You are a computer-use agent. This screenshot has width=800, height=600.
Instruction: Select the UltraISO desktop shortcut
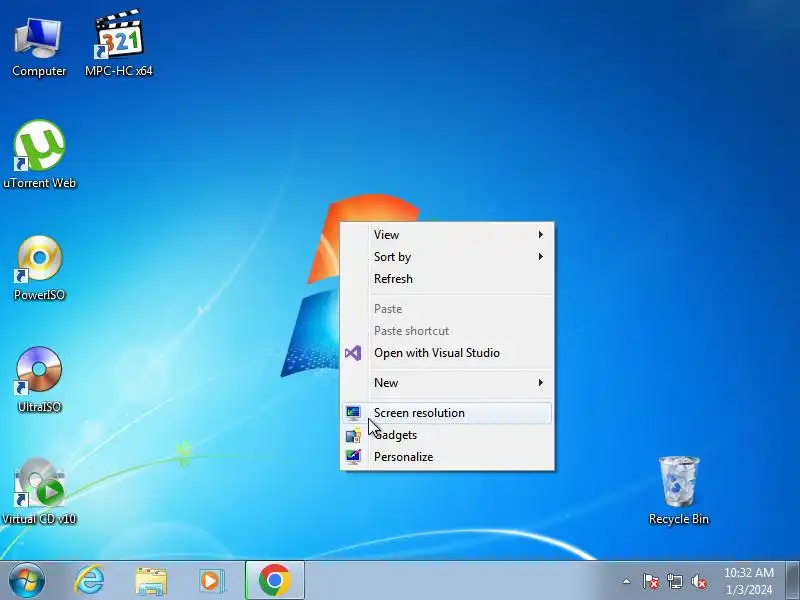(x=39, y=380)
